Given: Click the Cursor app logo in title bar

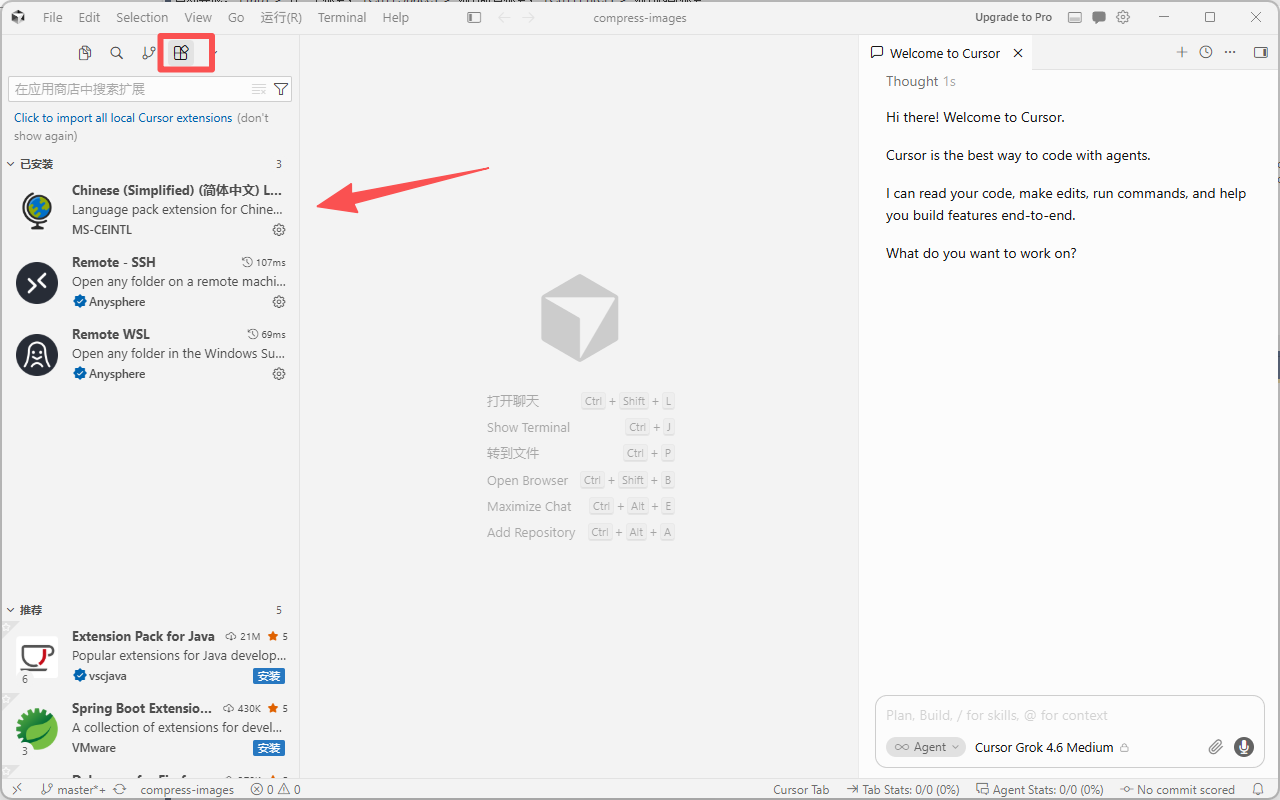Looking at the screenshot, I should [18, 17].
